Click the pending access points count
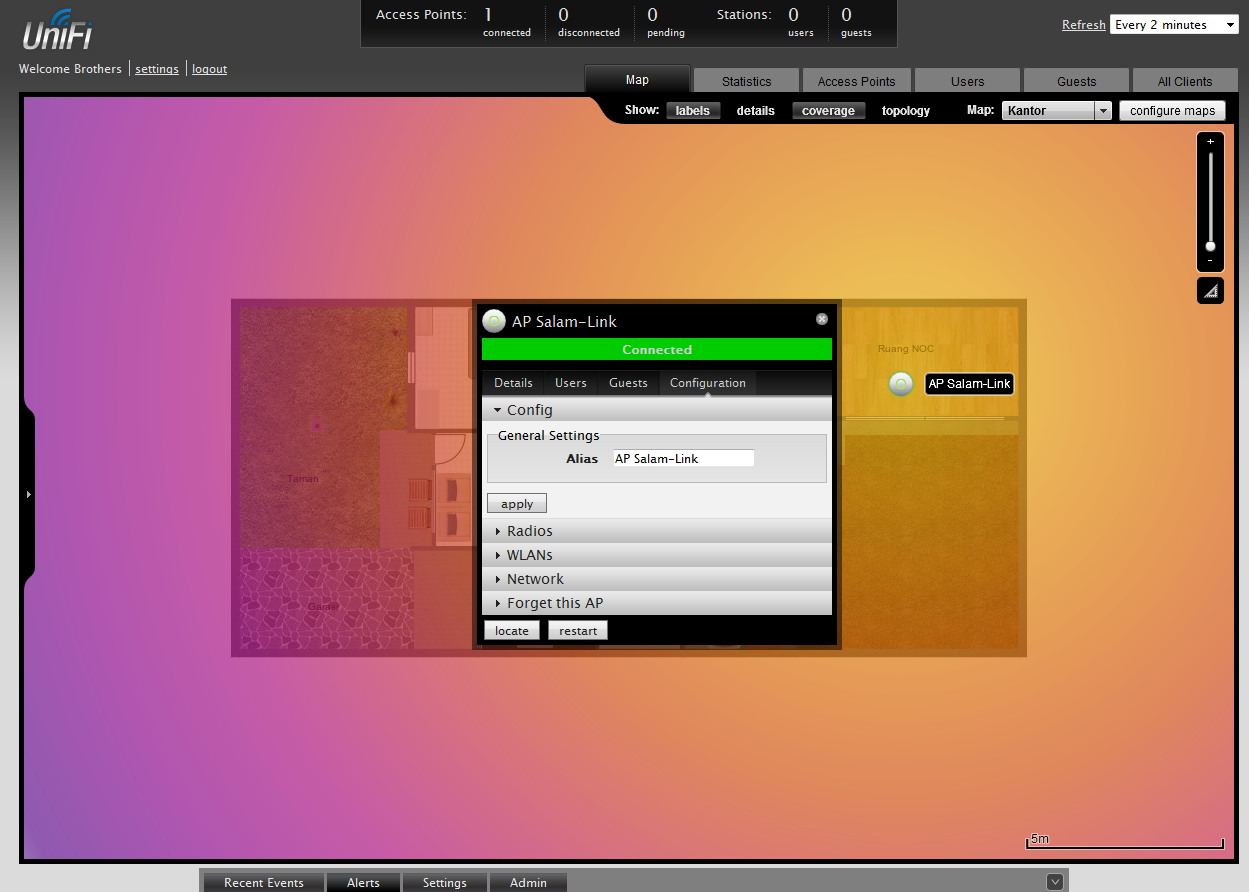The width and height of the screenshot is (1249, 892). (666, 22)
